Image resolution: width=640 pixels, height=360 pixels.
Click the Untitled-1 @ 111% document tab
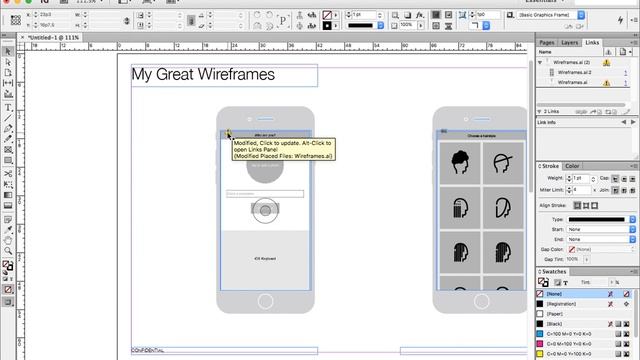53,38
